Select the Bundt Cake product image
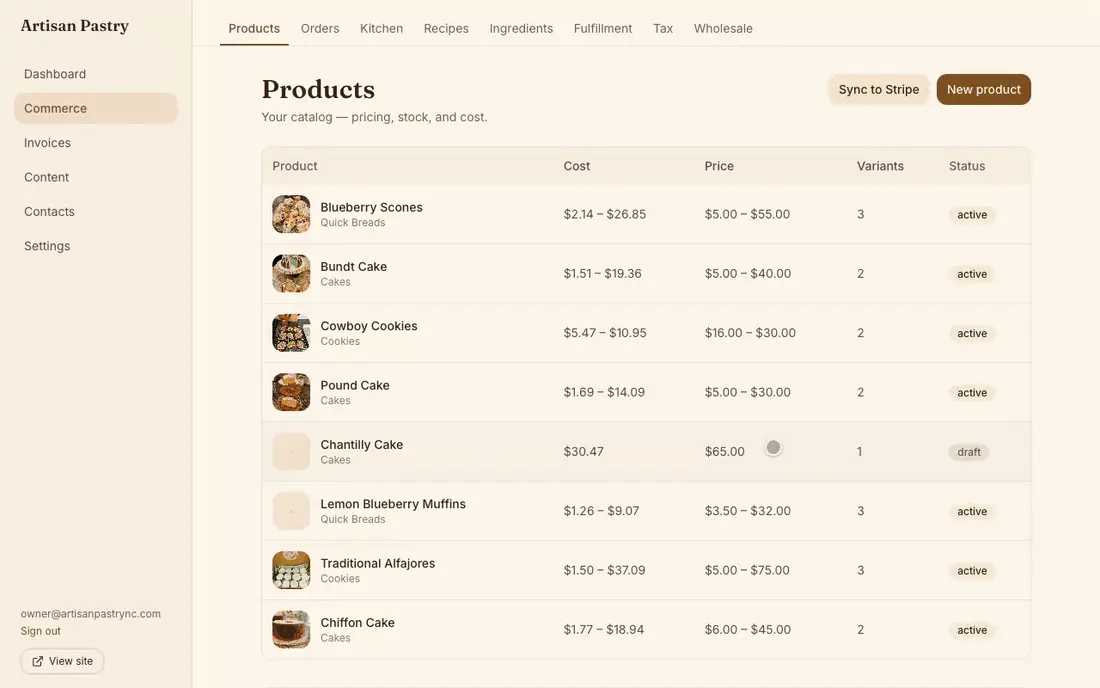The image size is (1100, 688). tap(291, 274)
